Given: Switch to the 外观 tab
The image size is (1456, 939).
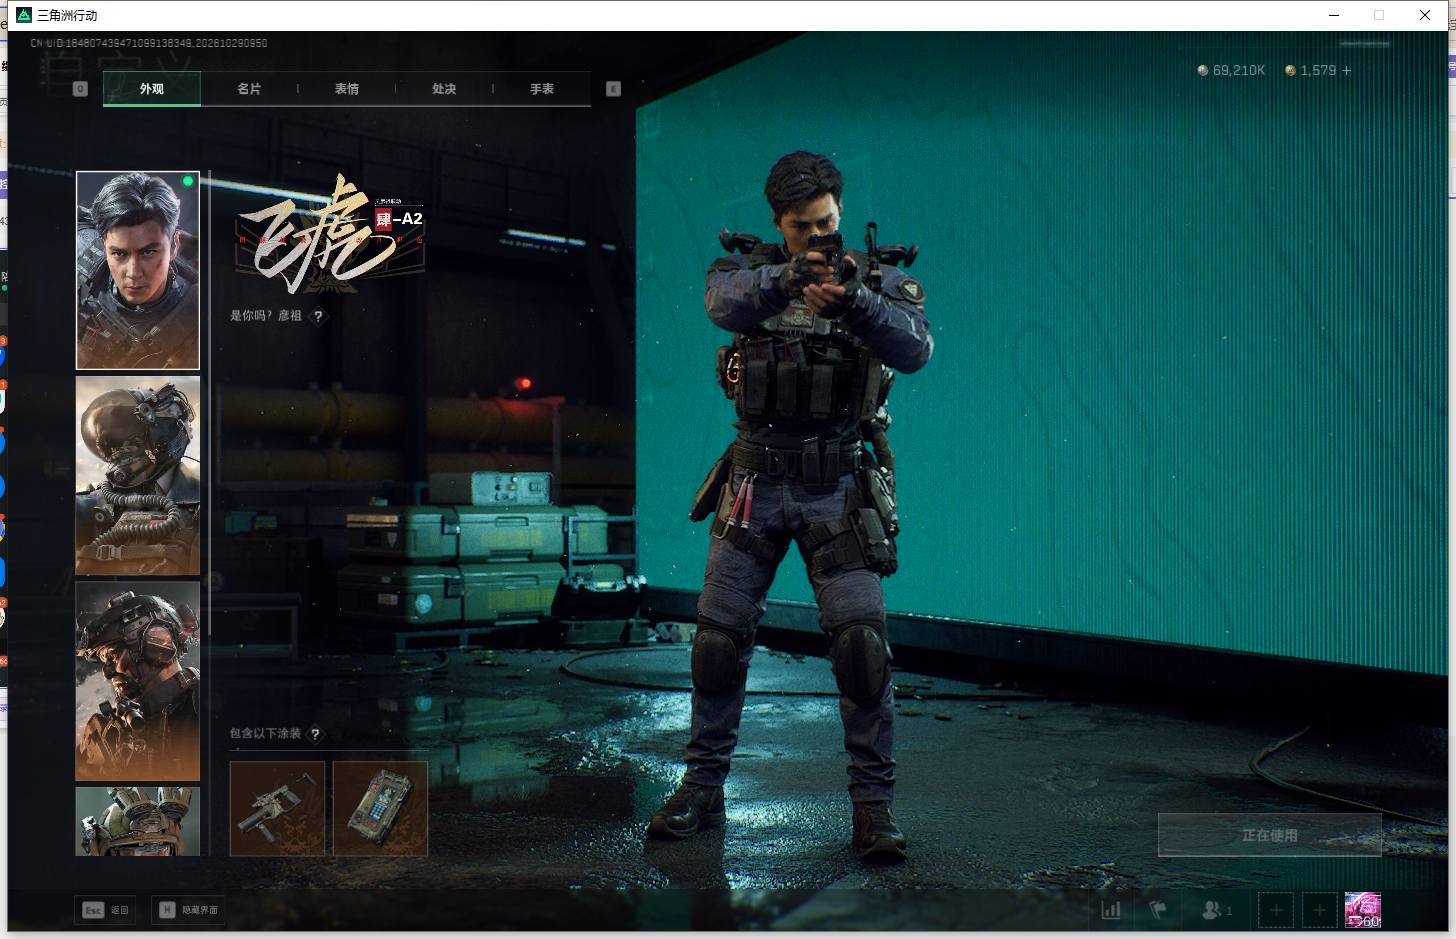Looking at the screenshot, I should click(152, 89).
